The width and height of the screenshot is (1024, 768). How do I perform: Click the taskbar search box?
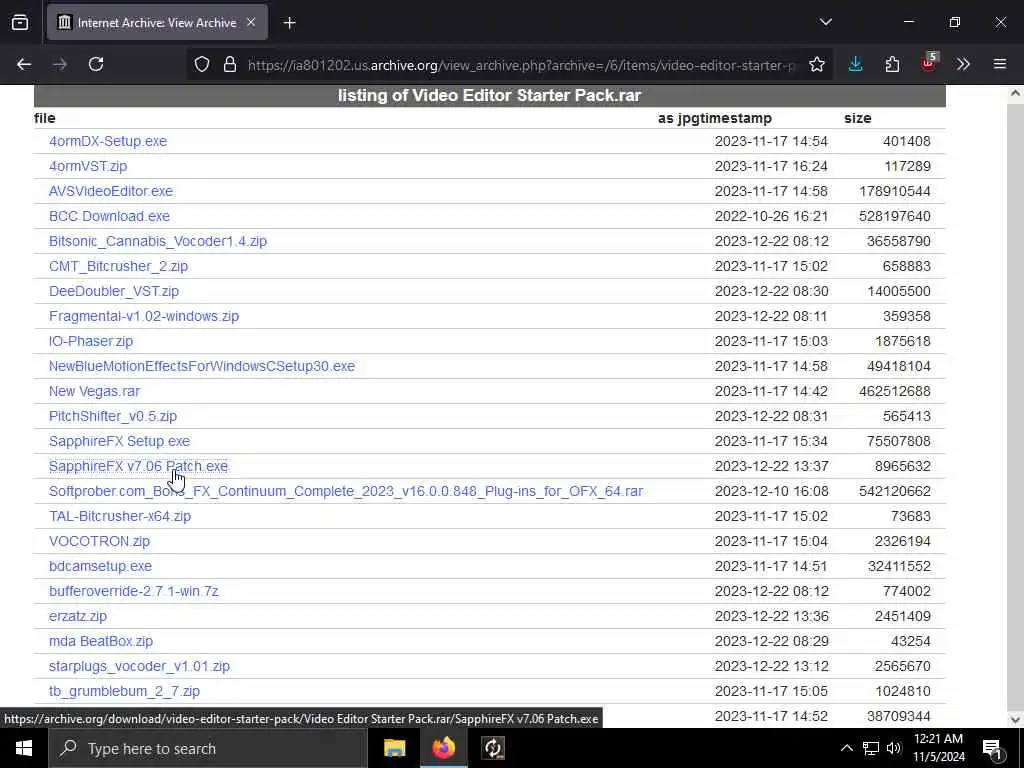[x=208, y=748]
